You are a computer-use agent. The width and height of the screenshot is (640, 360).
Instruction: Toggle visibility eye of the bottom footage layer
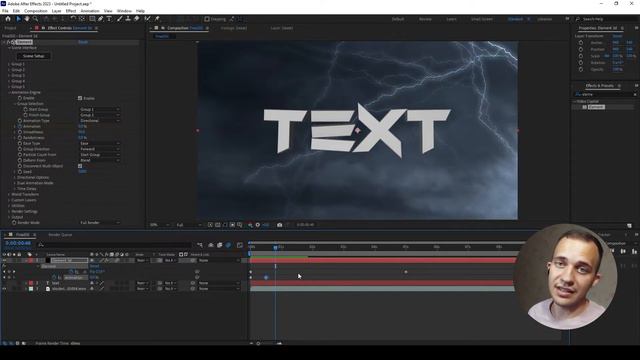click(4, 289)
